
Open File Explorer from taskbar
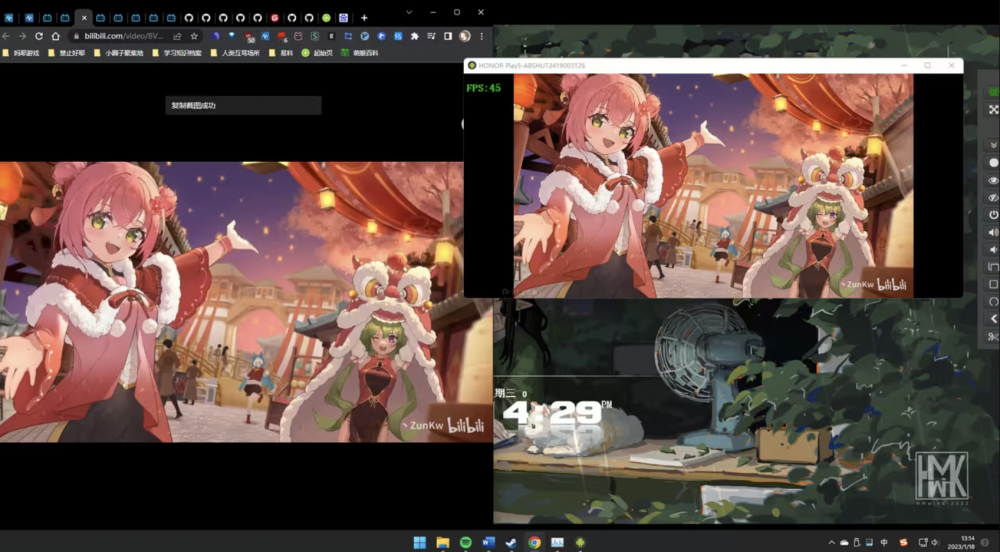[443, 542]
